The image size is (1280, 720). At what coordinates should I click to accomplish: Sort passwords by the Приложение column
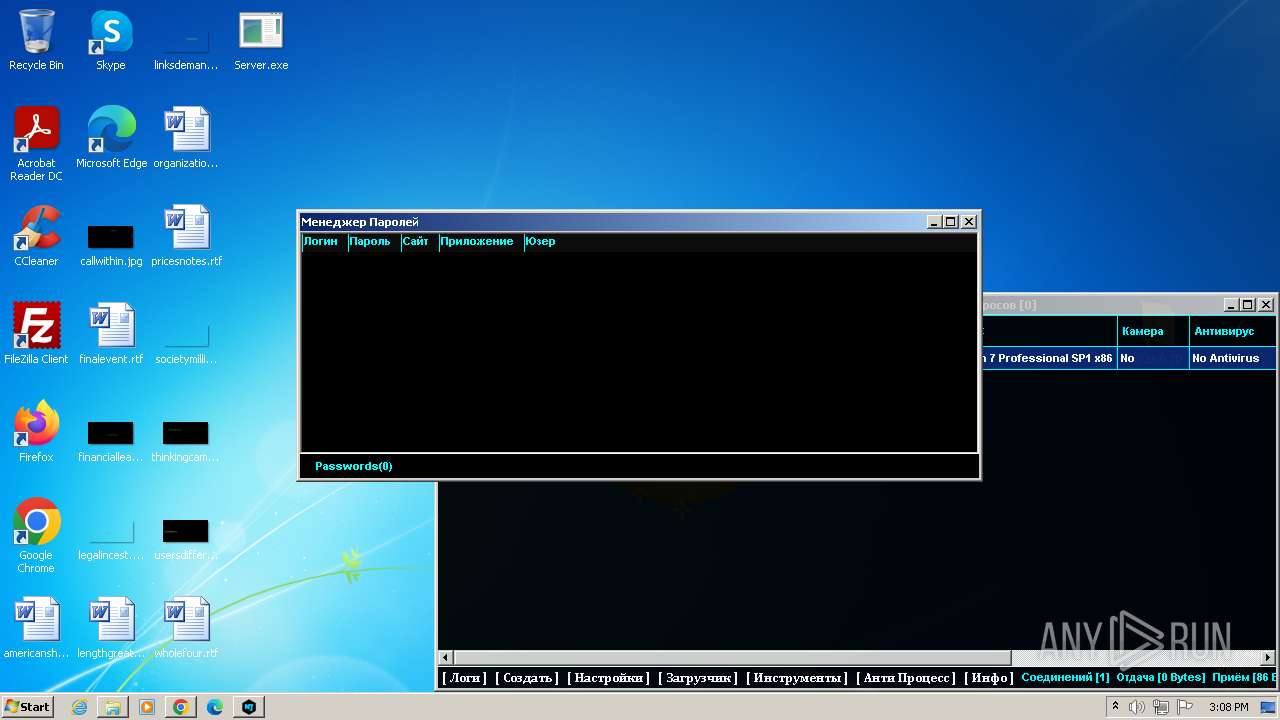pyautogui.click(x=481, y=241)
